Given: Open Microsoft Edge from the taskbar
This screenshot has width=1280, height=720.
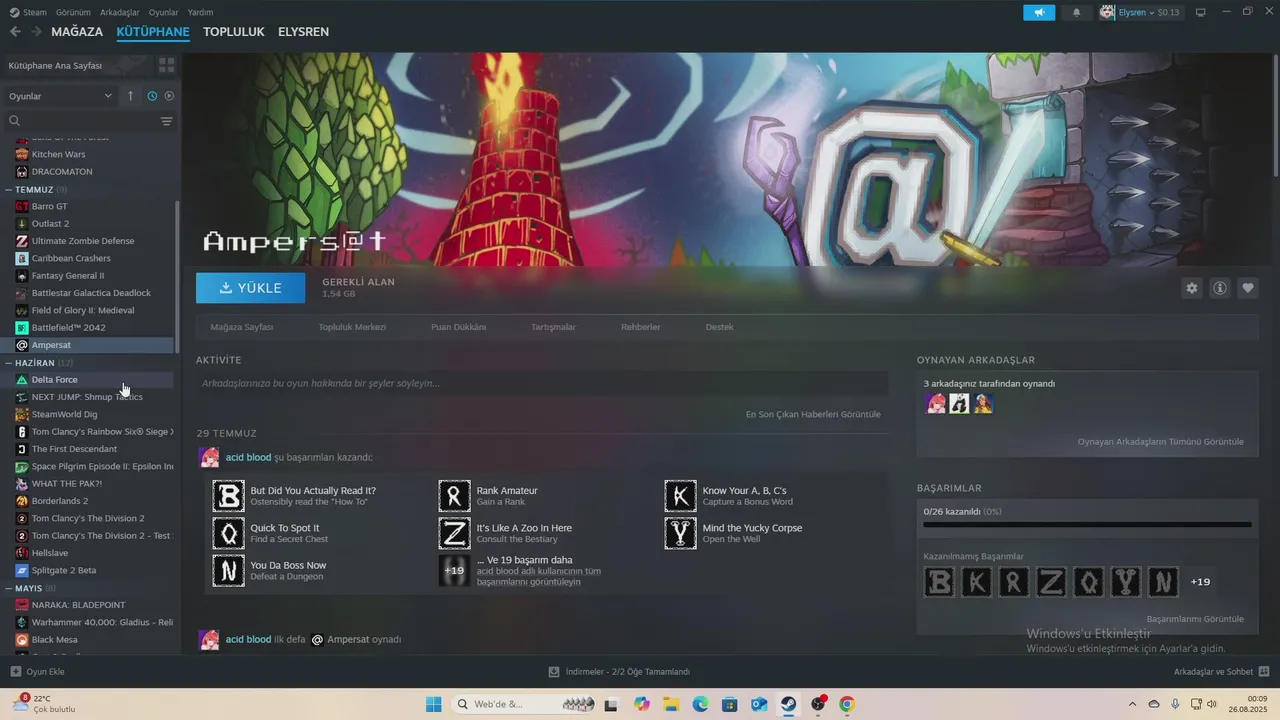Looking at the screenshot, I should coord(701,704).
